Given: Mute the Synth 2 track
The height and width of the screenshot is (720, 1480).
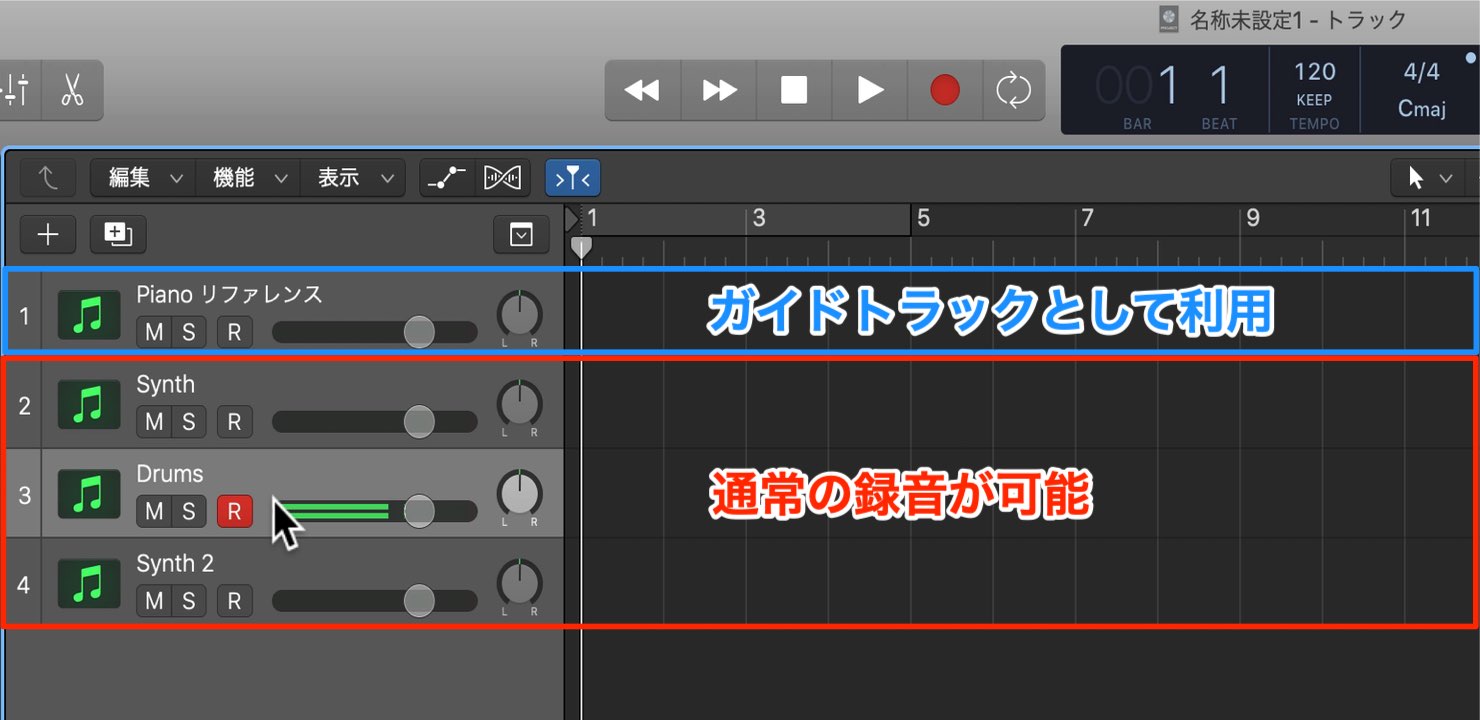Looking at the screenshot, I should pyautogui.click(x=154, y=601).
